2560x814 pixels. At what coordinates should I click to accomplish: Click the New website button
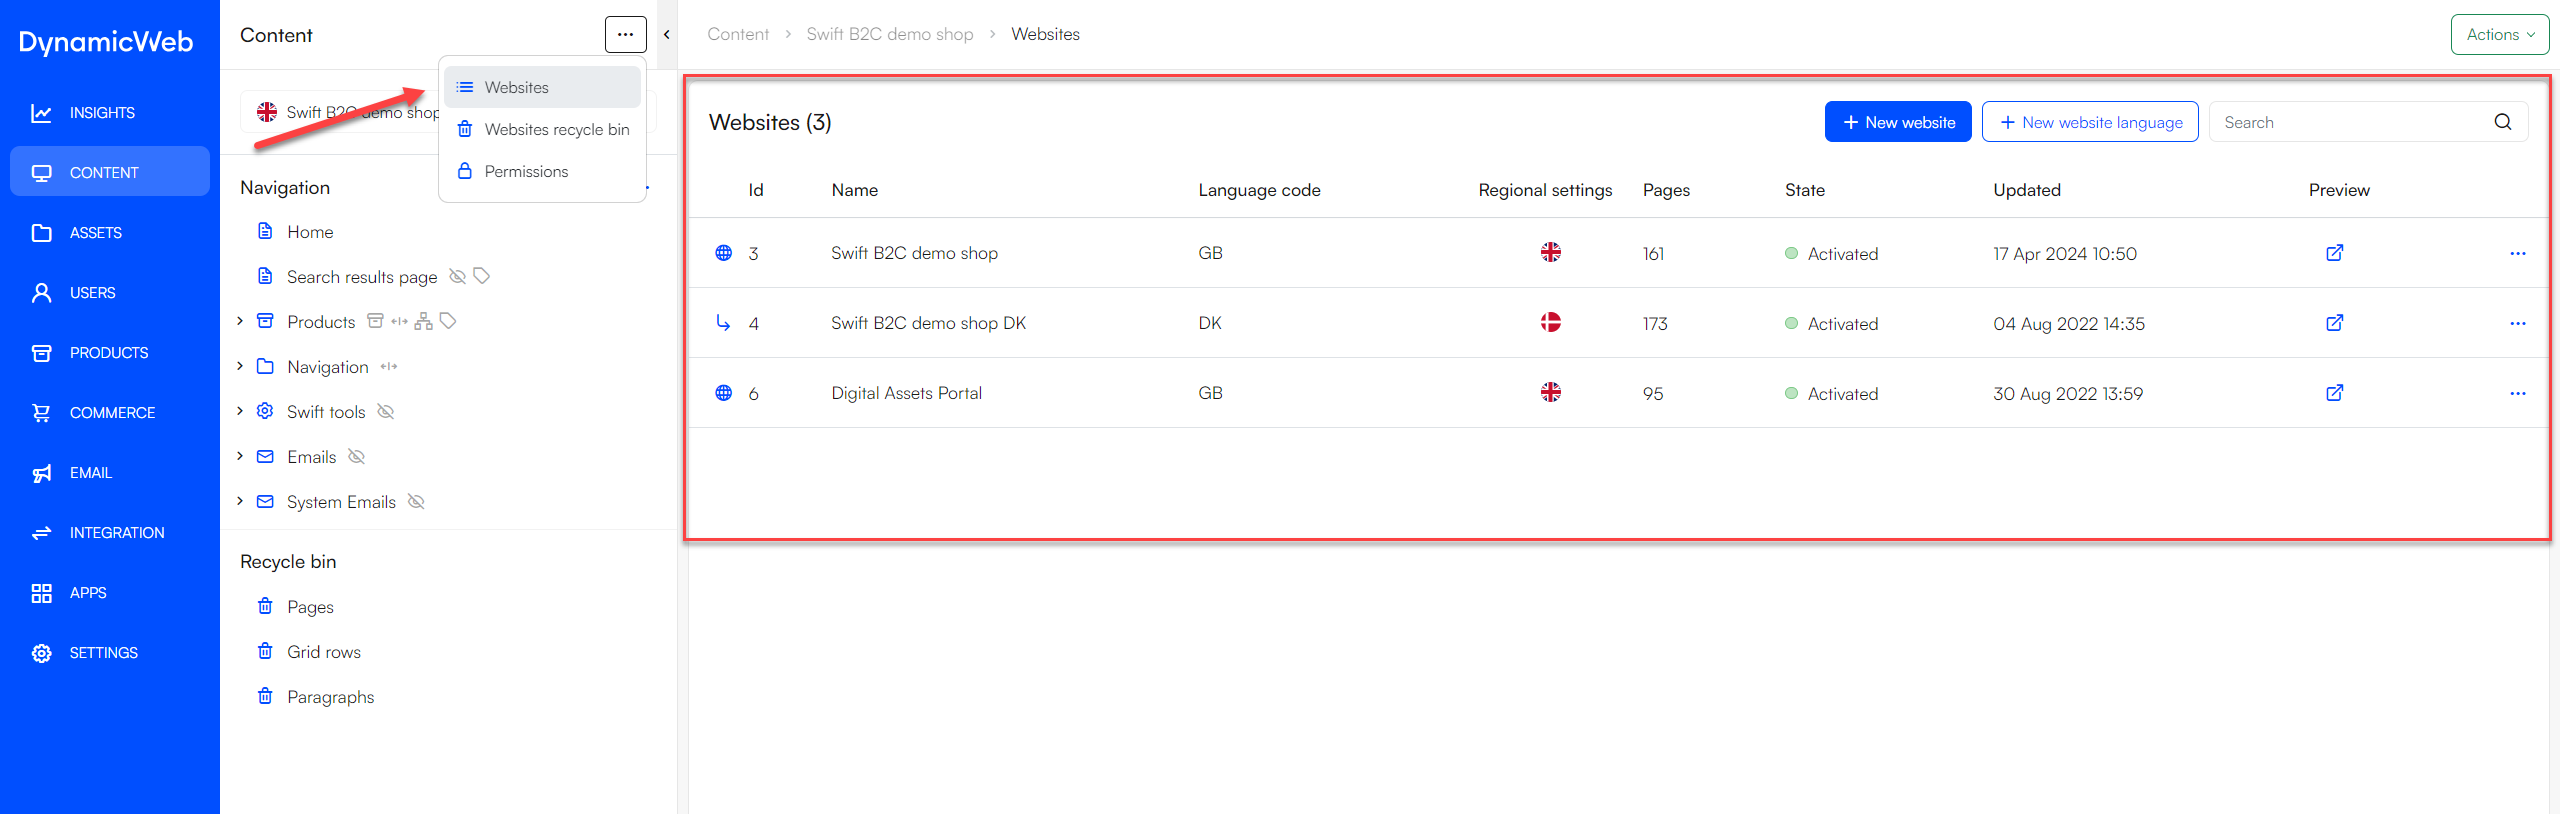(1898, 122)
